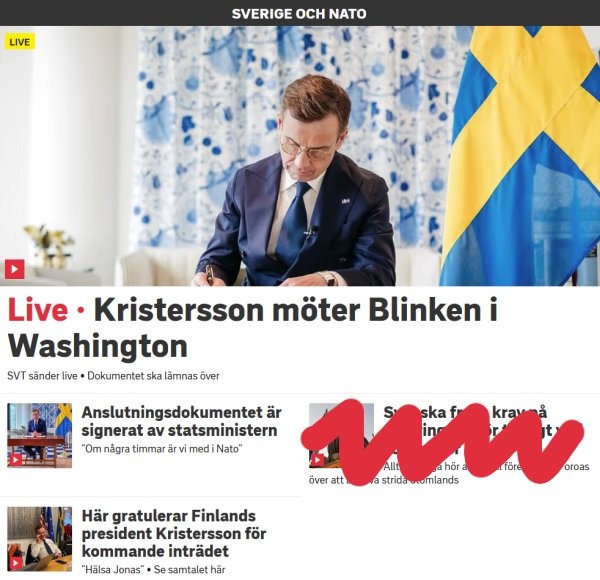Open Anslutningsdokumentet är signerat av statsministern article

pyautogui.click(x=182, y=421)
